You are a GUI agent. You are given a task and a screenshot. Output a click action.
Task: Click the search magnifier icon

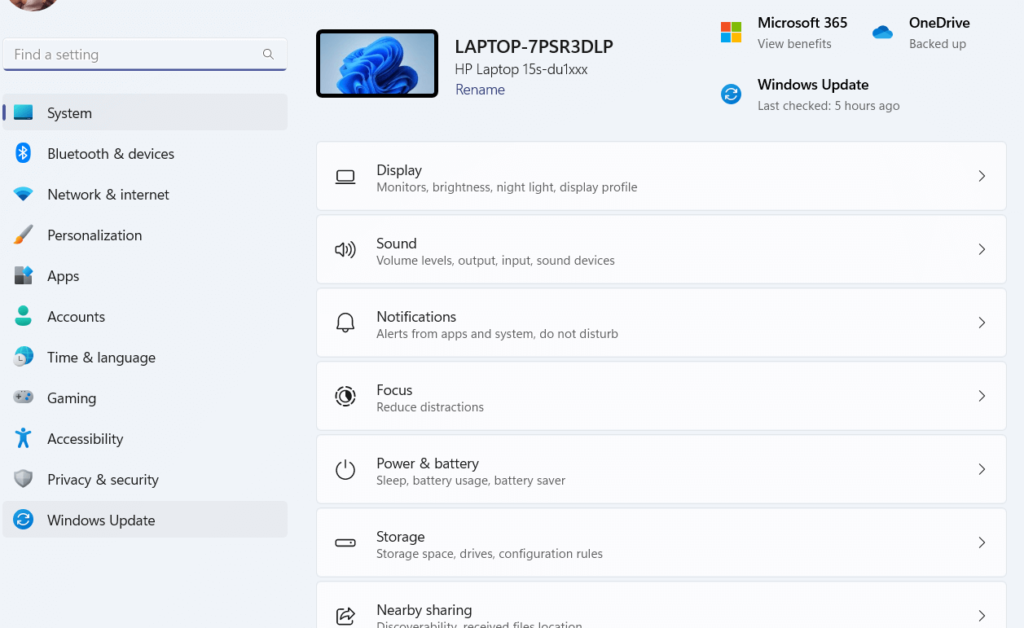click(x=268, y=54)
